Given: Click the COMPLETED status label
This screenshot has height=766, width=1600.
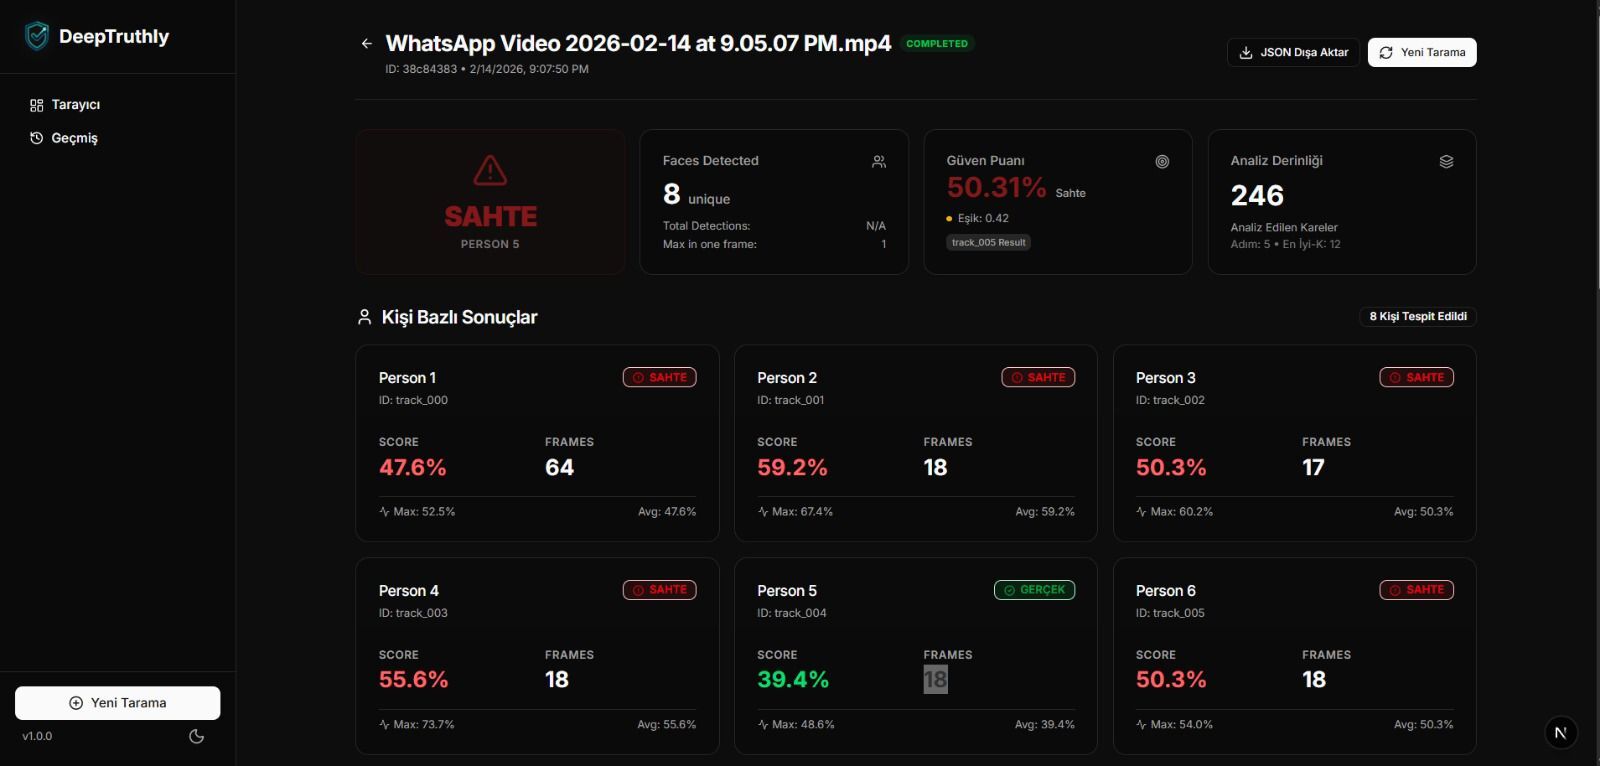Looking at the screenshot, I should tap(937, 44).
